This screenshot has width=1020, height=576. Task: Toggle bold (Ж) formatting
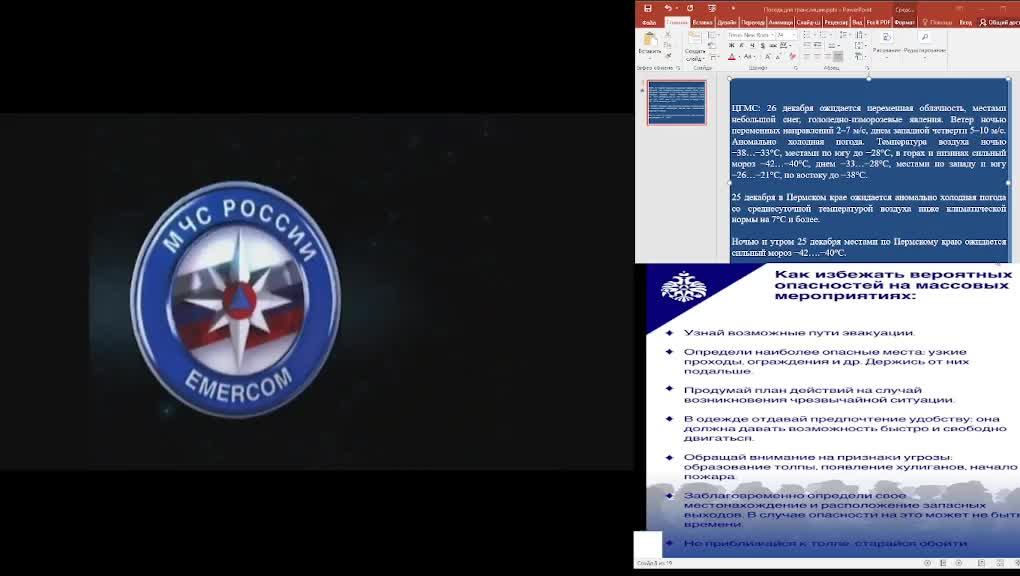tap(731, 46)
